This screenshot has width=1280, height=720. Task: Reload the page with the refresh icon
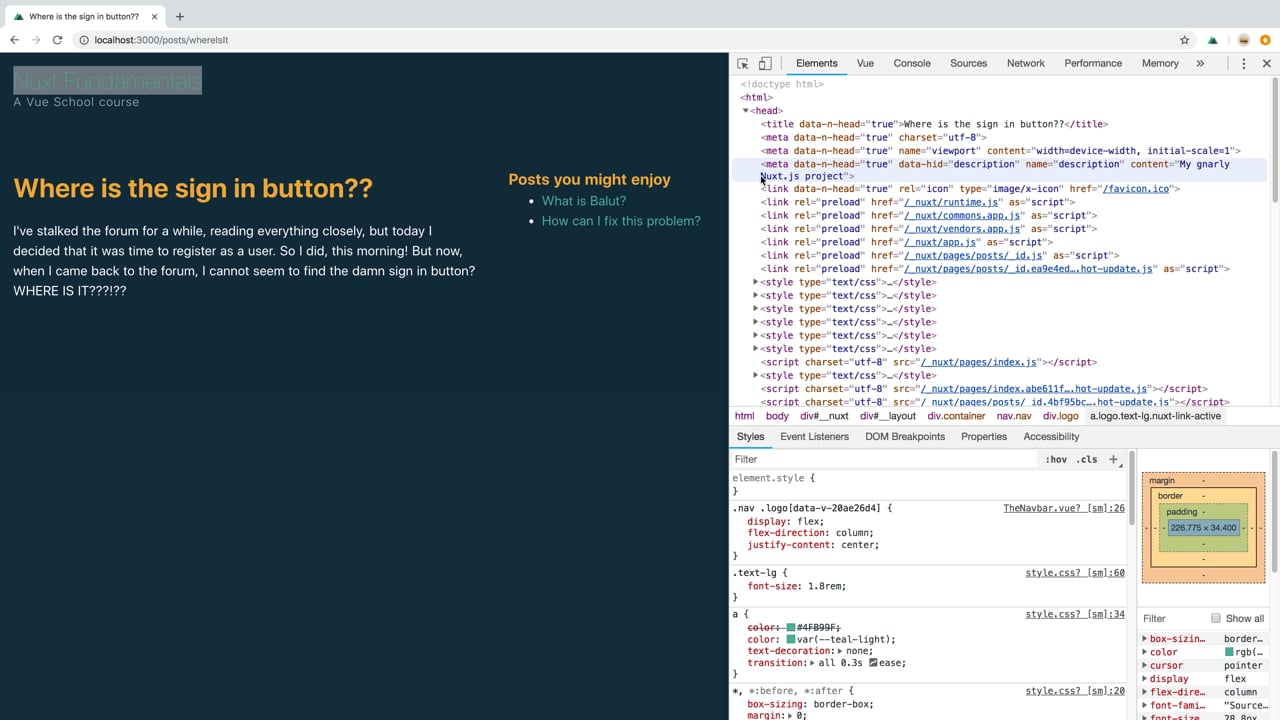click(x=57, y=40)
